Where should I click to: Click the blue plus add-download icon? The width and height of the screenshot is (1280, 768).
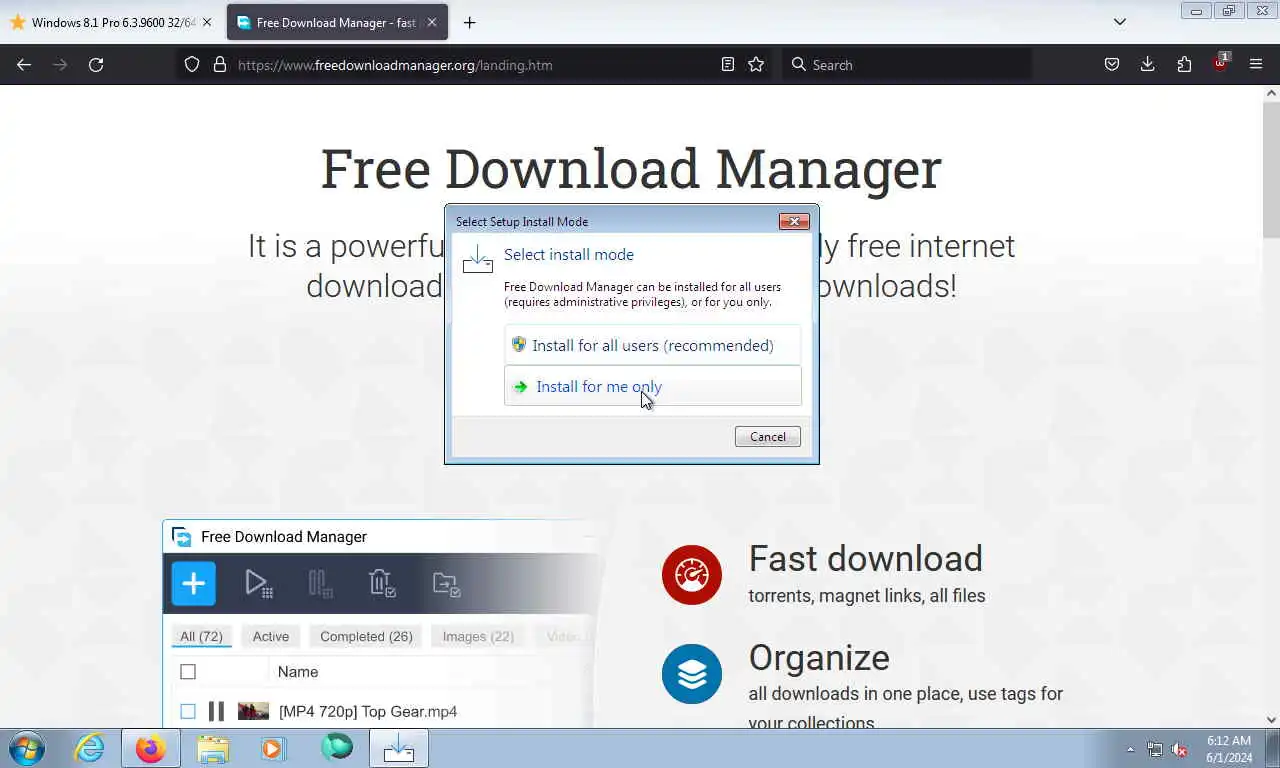pos(193,583)
